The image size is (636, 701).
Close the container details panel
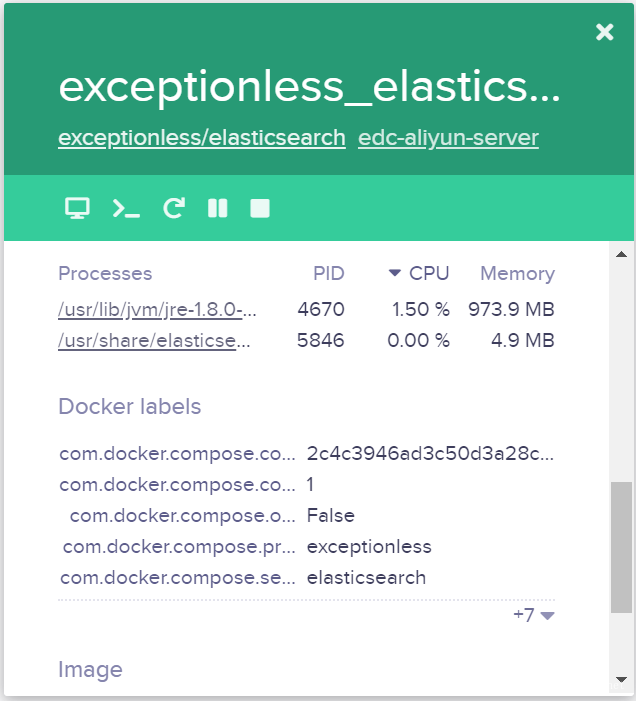pos(604,32)
